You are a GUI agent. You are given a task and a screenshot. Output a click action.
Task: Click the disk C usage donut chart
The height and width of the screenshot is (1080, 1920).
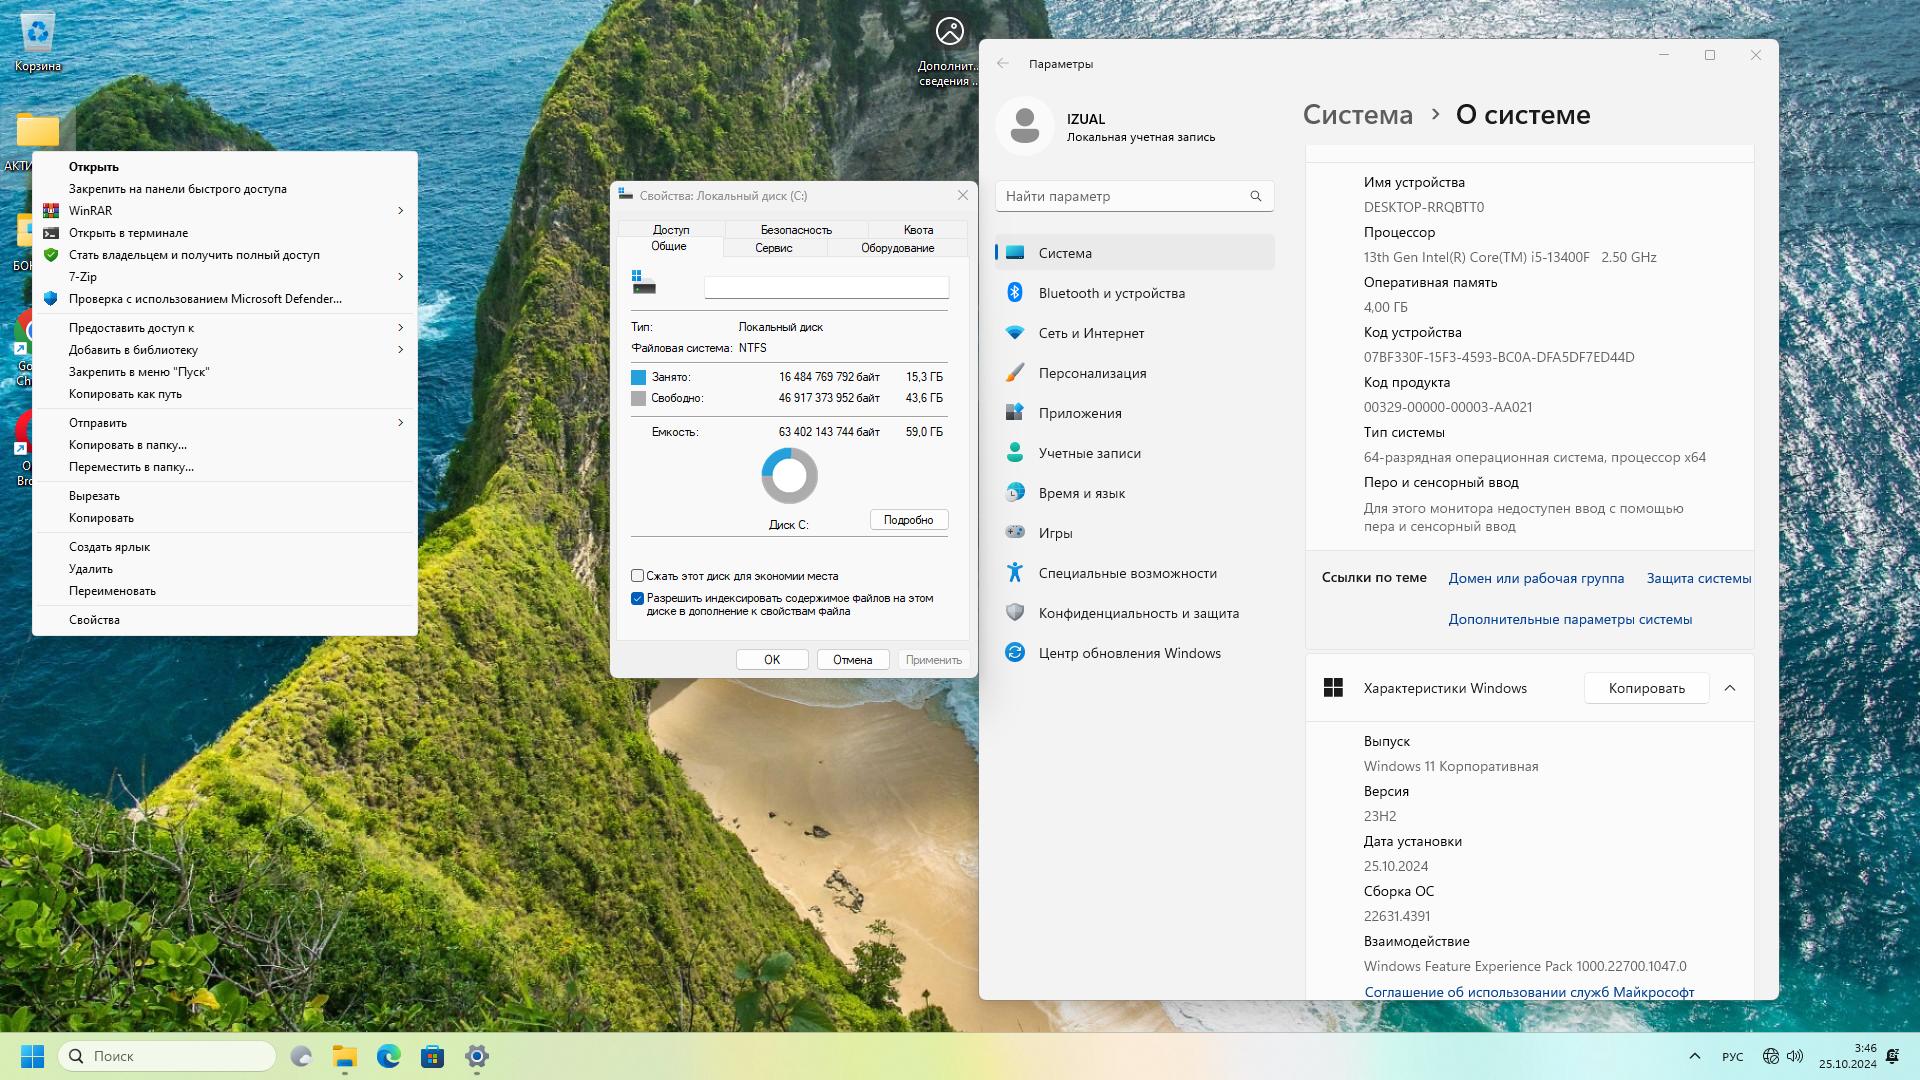789,476
